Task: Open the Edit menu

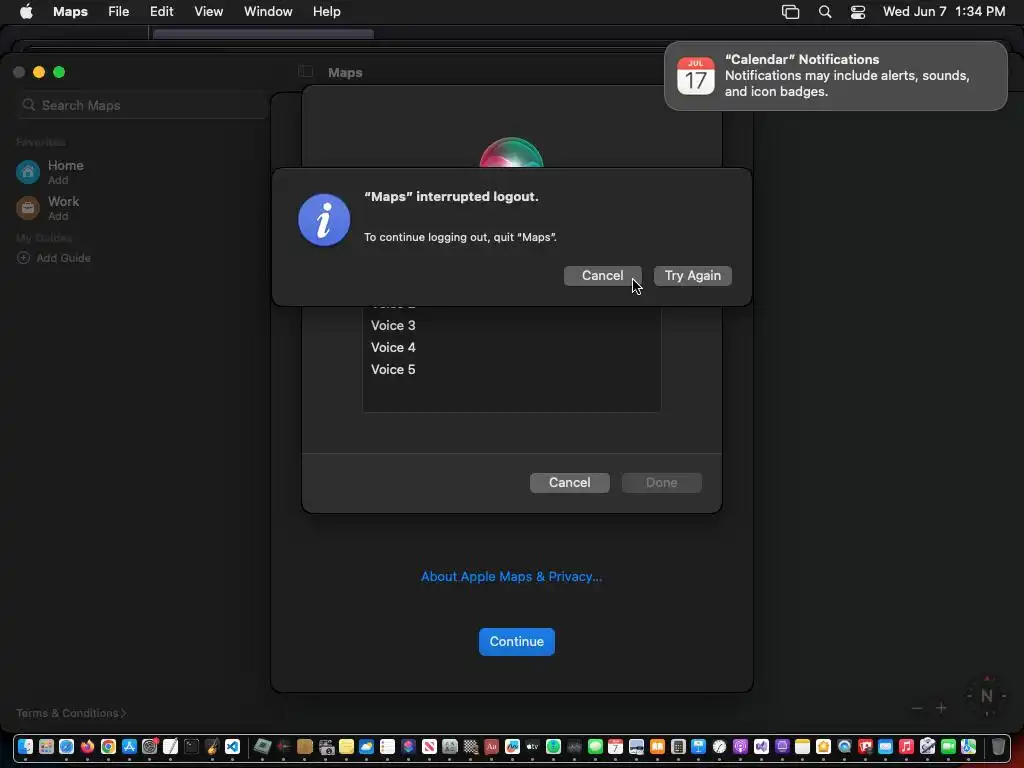Action: pyautogui.click(x=161, y=12)
